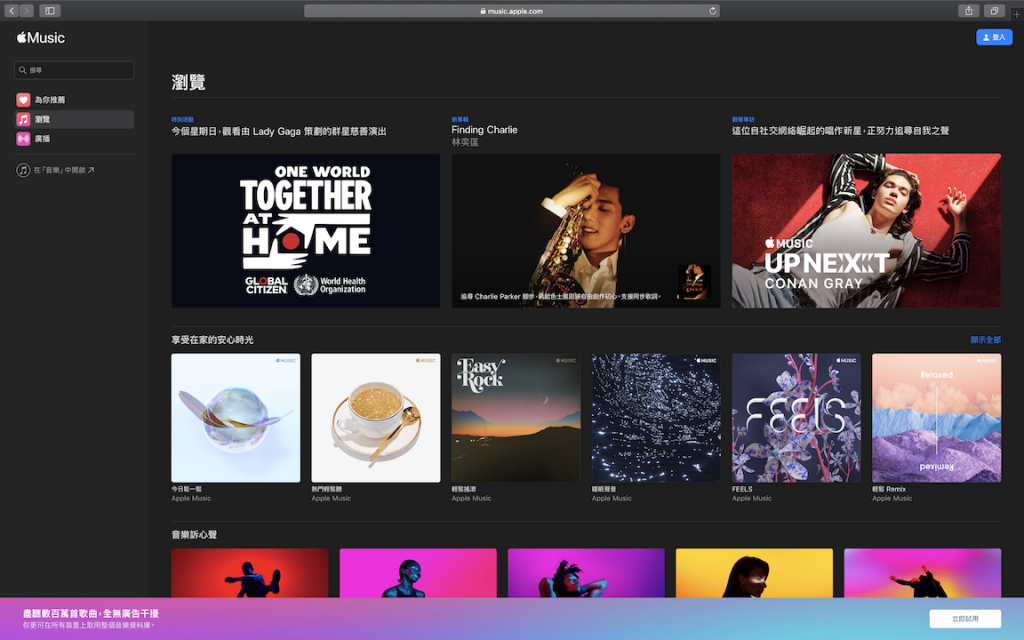Open the Up Next Conan Gray banner
This screenshot has height=640, width=1024.
[866, 231]
